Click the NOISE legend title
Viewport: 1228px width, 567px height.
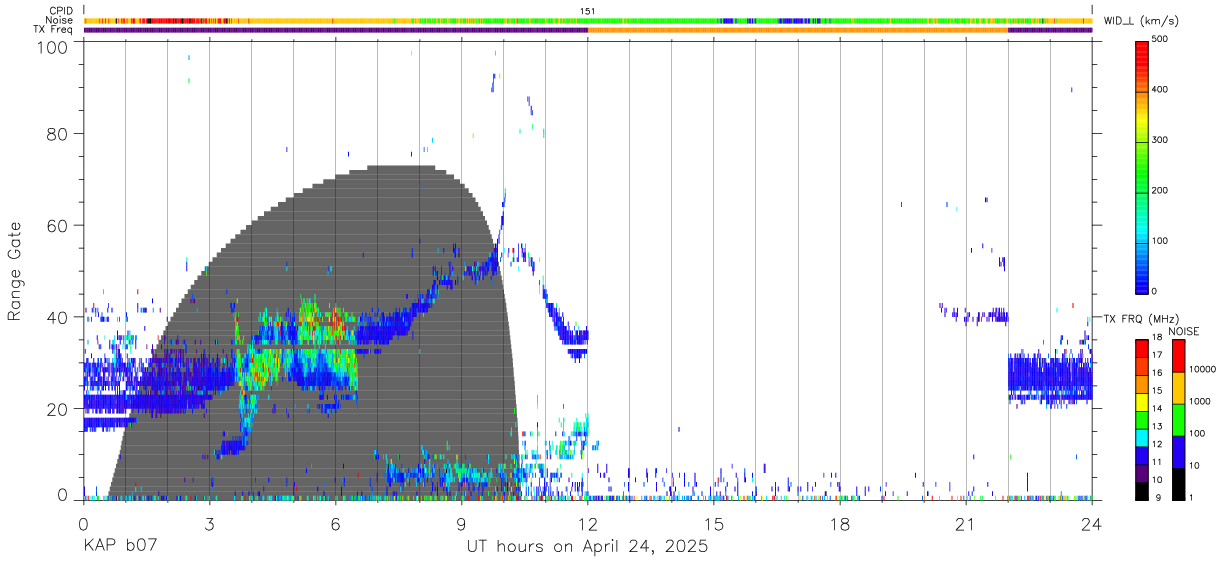coord(1184,331)
